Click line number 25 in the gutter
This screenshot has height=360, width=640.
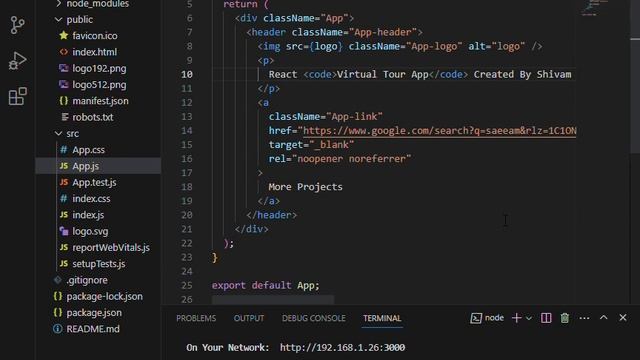point(187,285)
